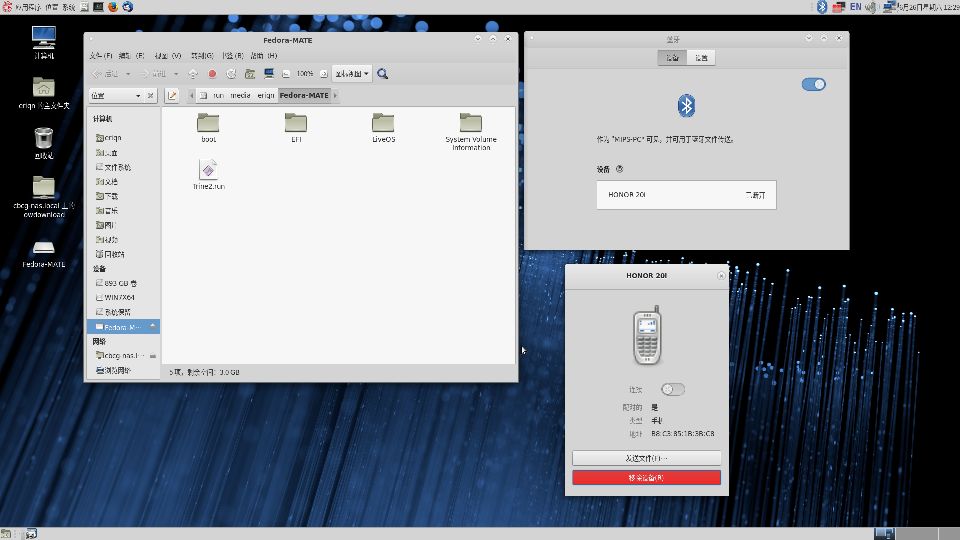Open the Go menu in file manager
This screenshot has width=960, height=540.
point(202,56)
